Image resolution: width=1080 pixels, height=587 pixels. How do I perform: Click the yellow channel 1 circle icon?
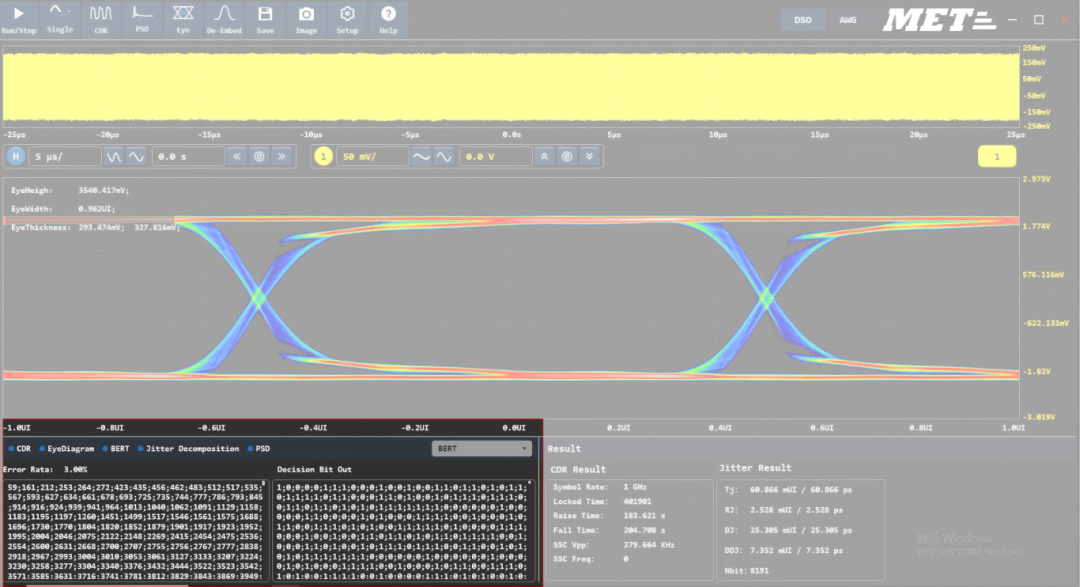[323, 156]
